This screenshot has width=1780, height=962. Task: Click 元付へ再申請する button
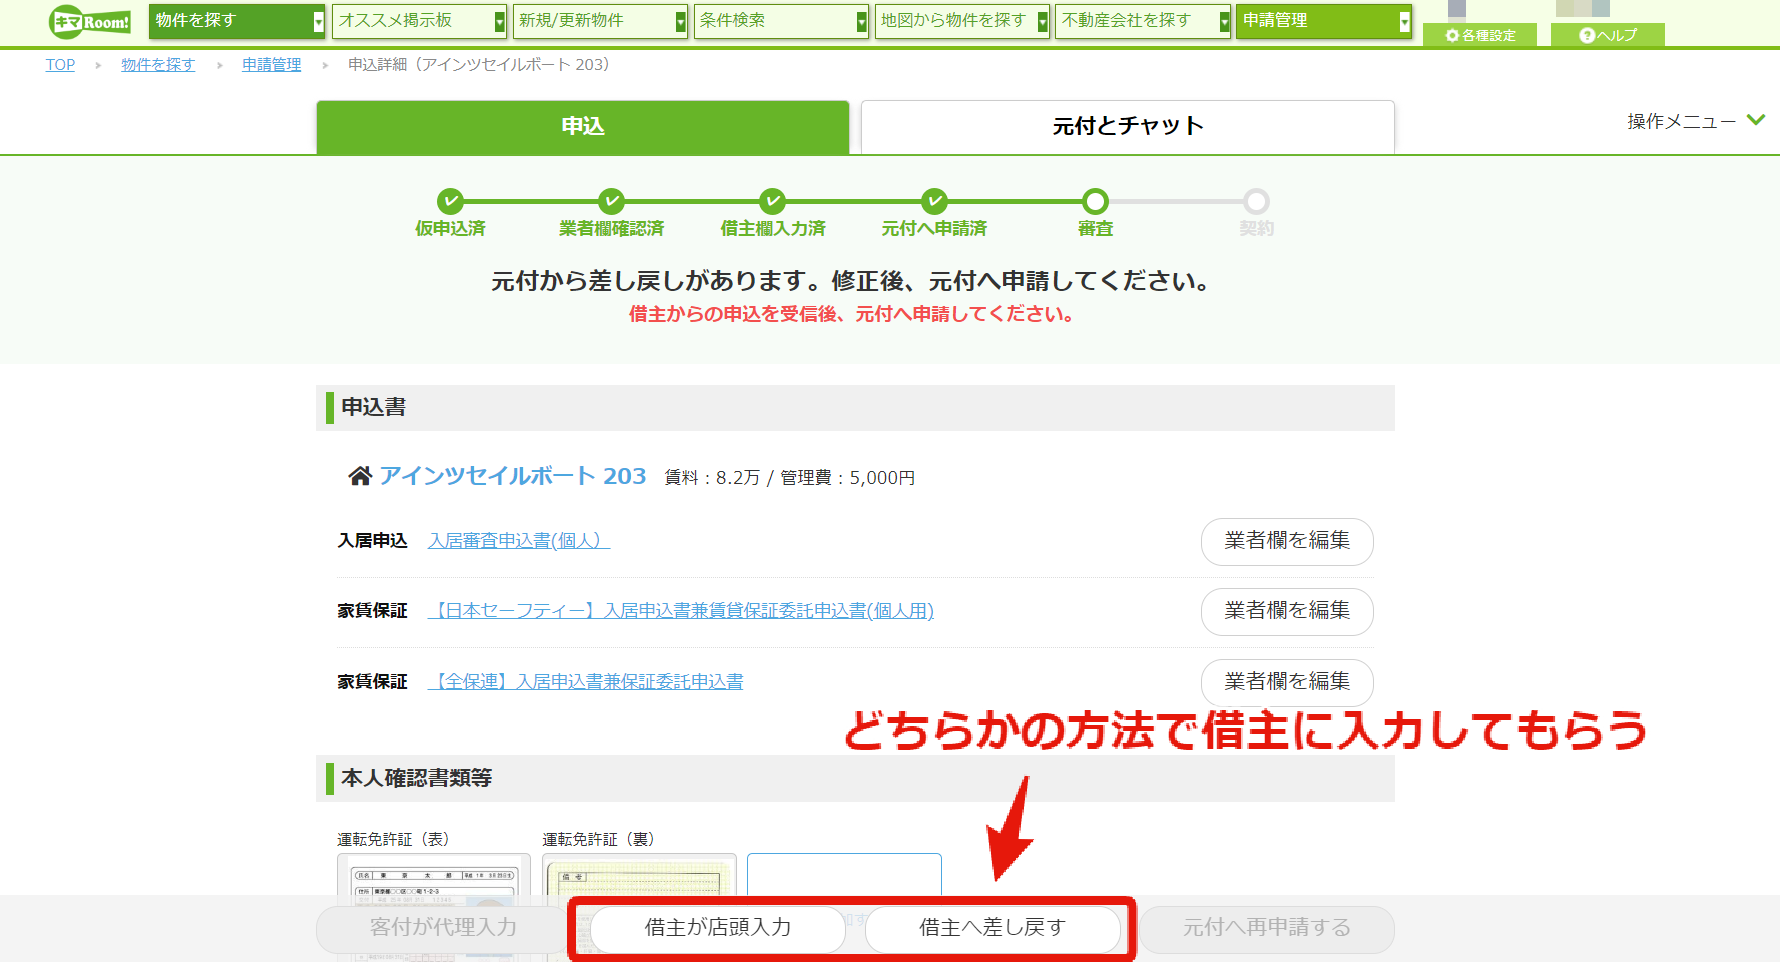[1267, 929]
